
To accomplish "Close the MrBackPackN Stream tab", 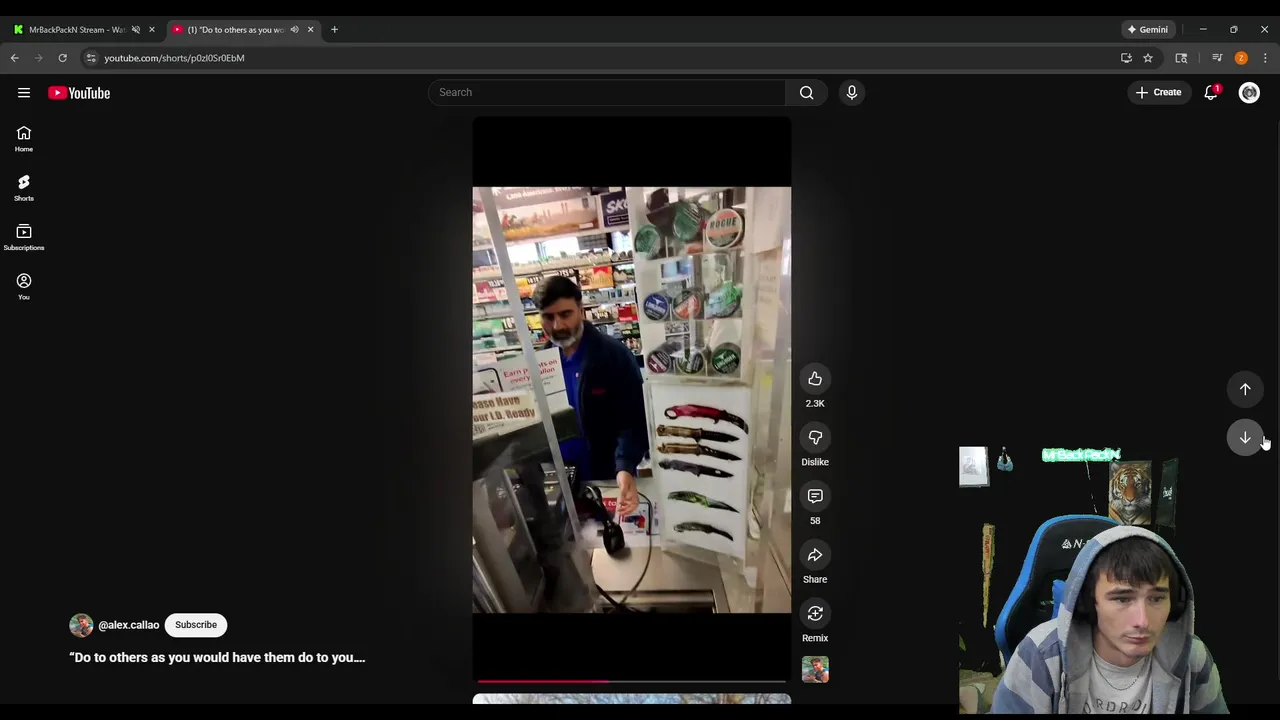I will pos(152,29).
